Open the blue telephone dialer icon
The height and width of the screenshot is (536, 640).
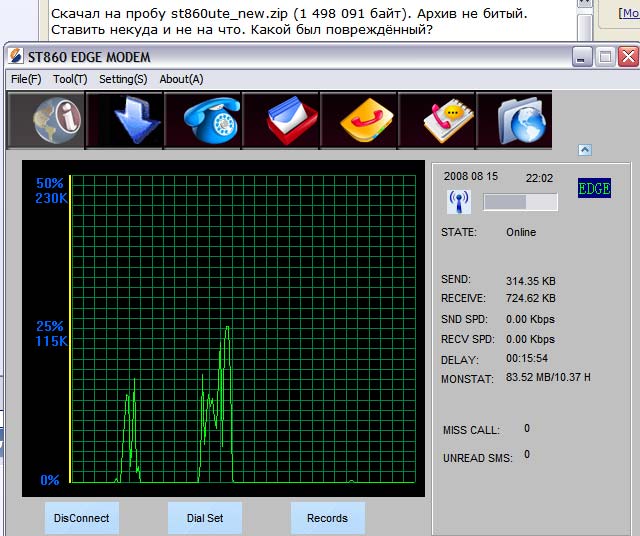tap(203, 120)
